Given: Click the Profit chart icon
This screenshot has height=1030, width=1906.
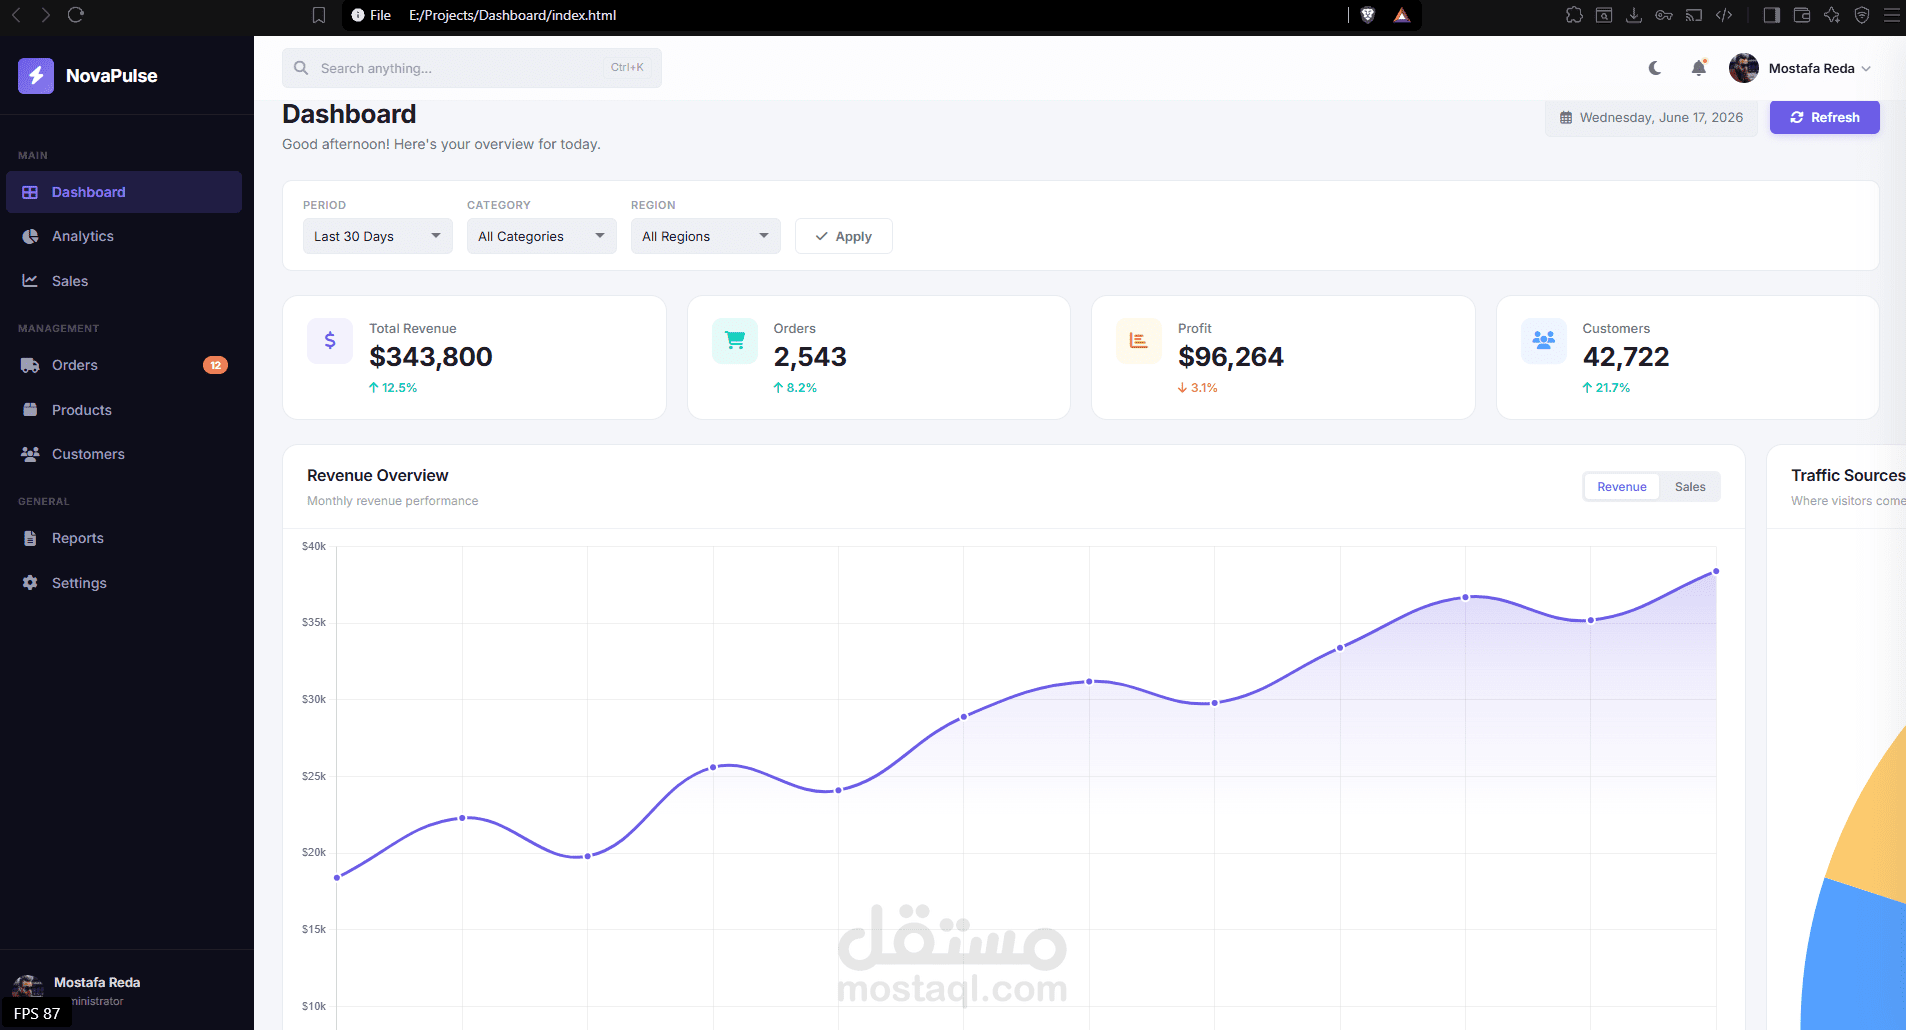Looking at the screenshot, I should (1139, 341).
